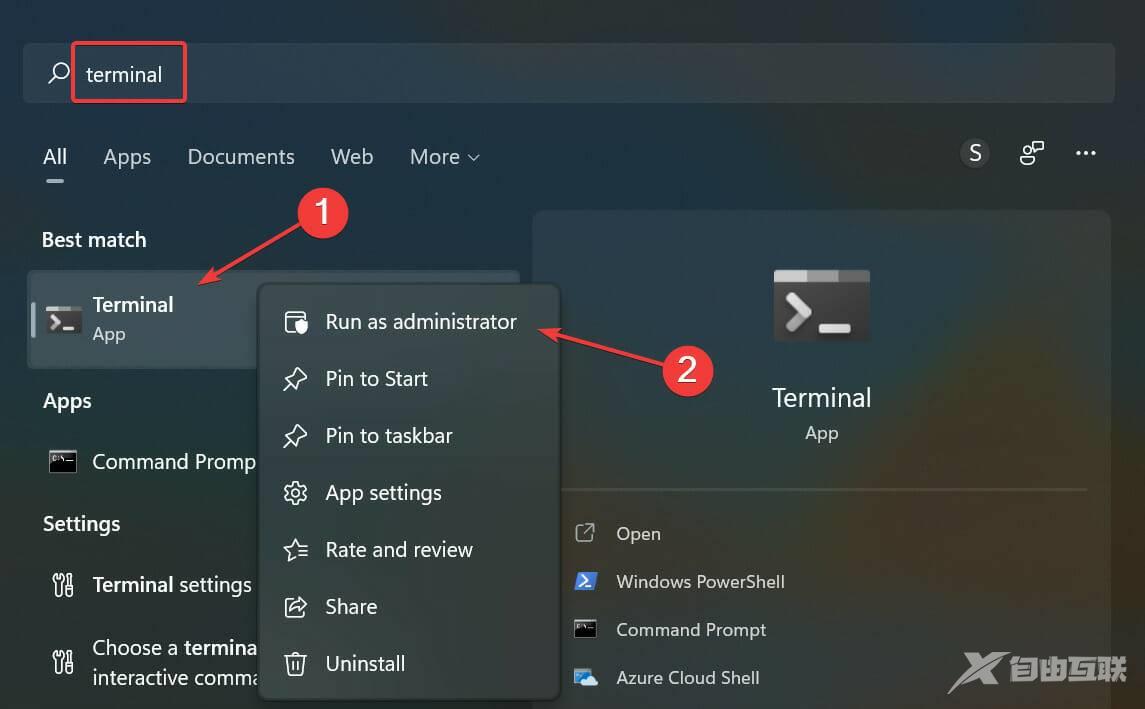Click the tools icon beside Terminal settings
The width and height of the screenshot is (1145, 709).
point(63,585)
